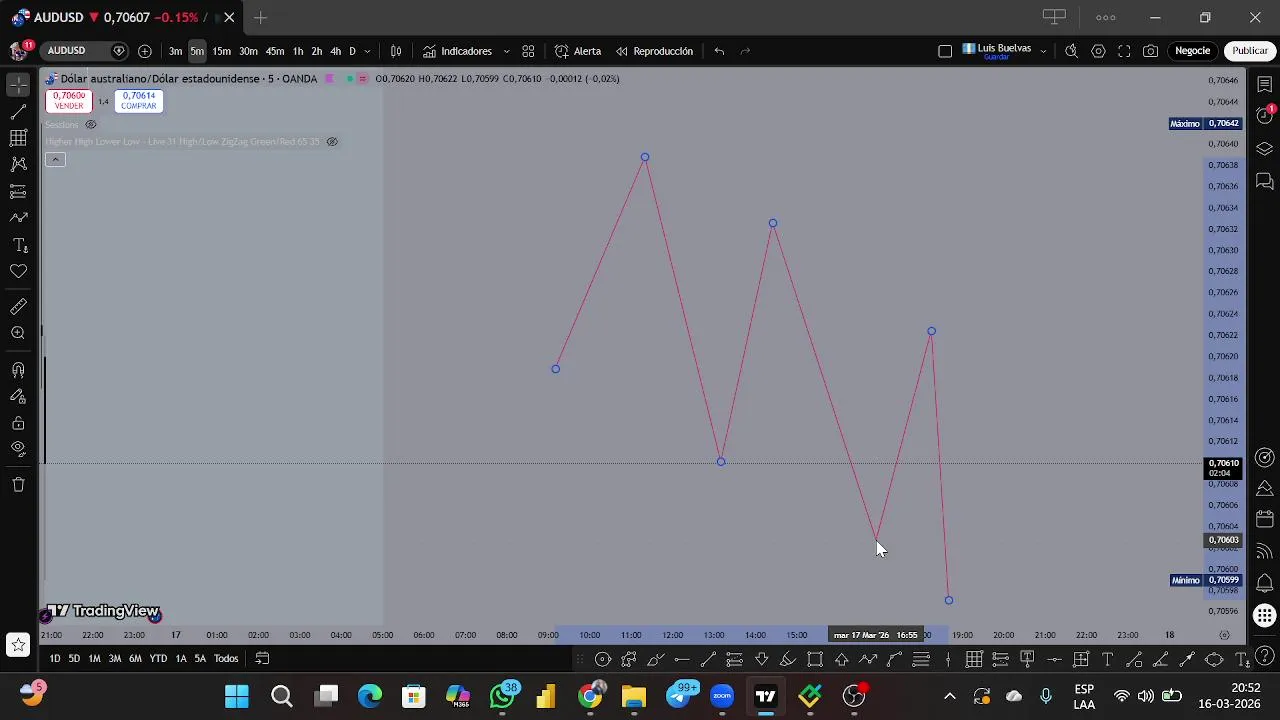Click the COMPRAR price button

(x=138, y=101)
